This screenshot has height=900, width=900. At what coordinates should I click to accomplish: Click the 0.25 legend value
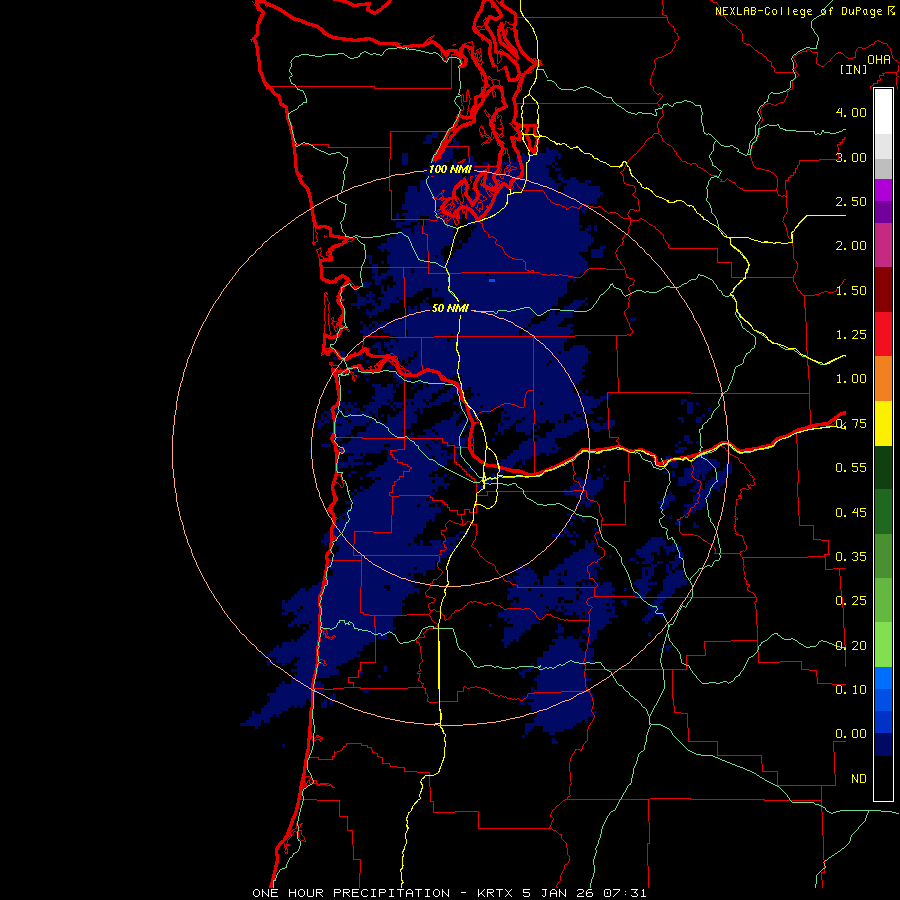click(851, 601)
